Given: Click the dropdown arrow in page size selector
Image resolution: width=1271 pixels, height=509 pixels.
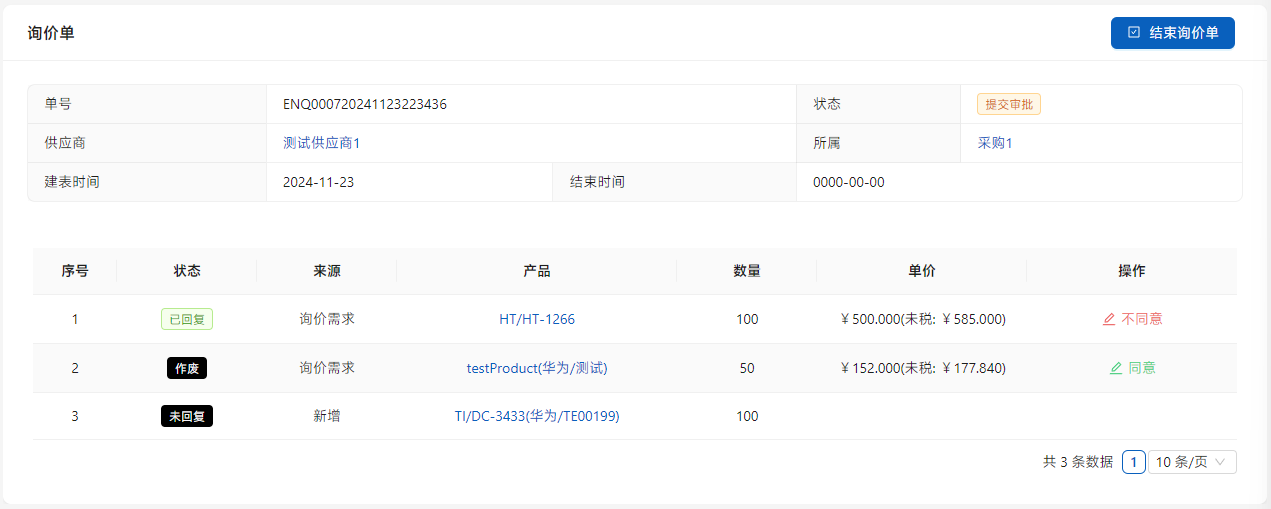Looking at the screenshot, I should [x=1220, y=462].
